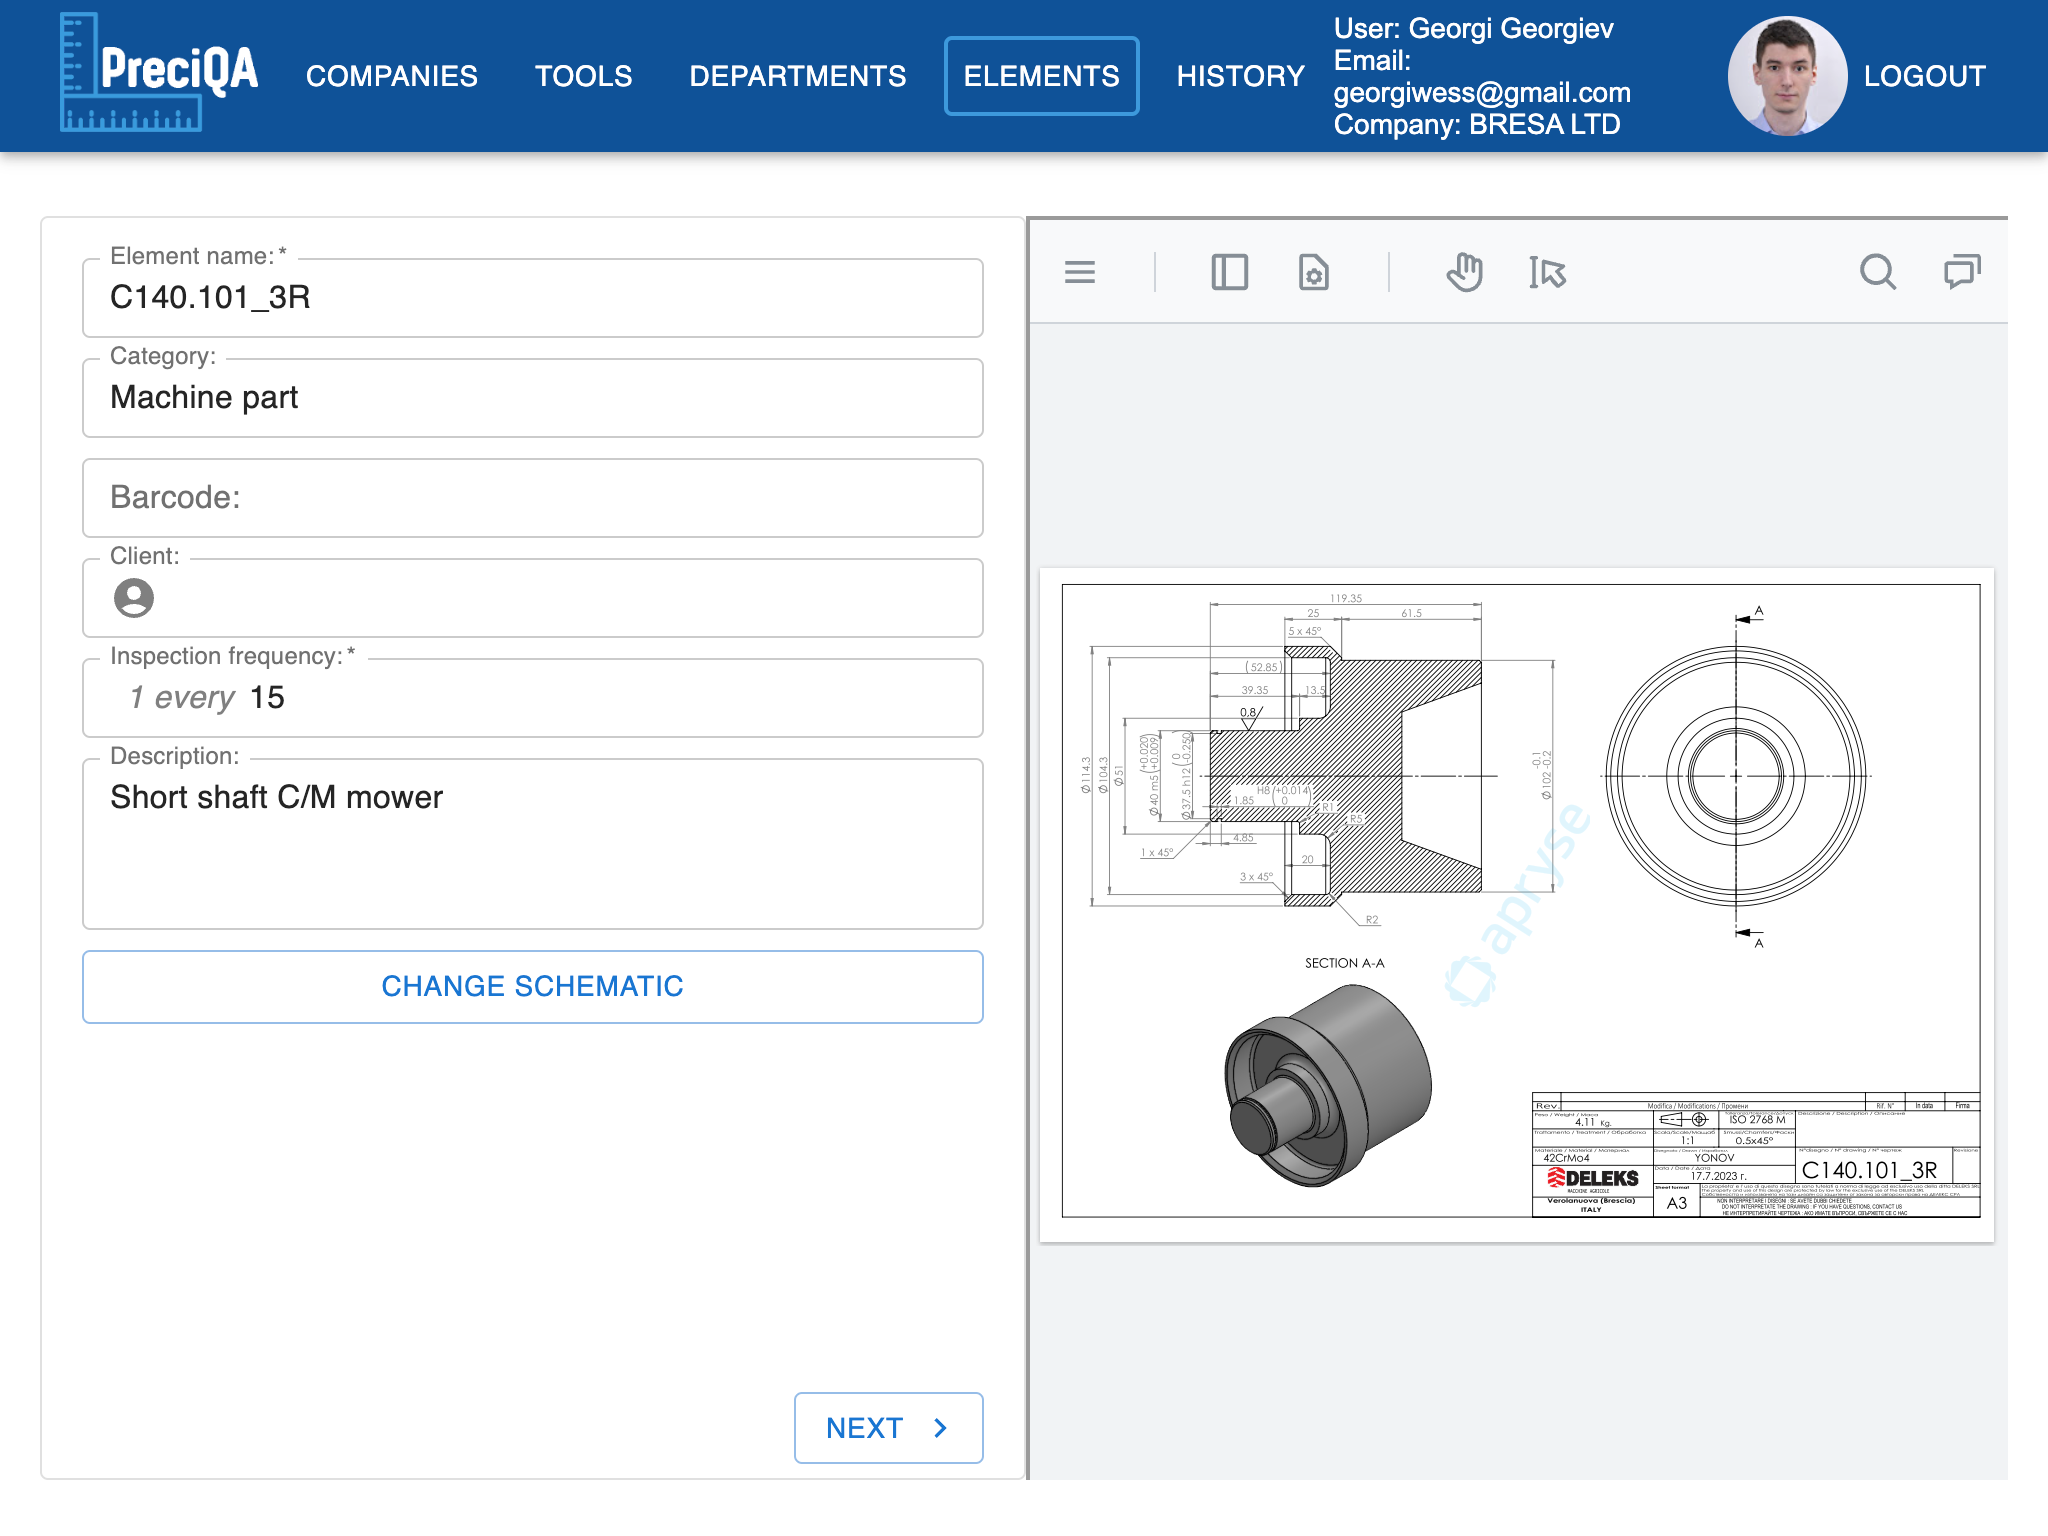Screen dimensions: 2048x1536
Task: Click the client person icon
Action: click(x=135, y=598)
